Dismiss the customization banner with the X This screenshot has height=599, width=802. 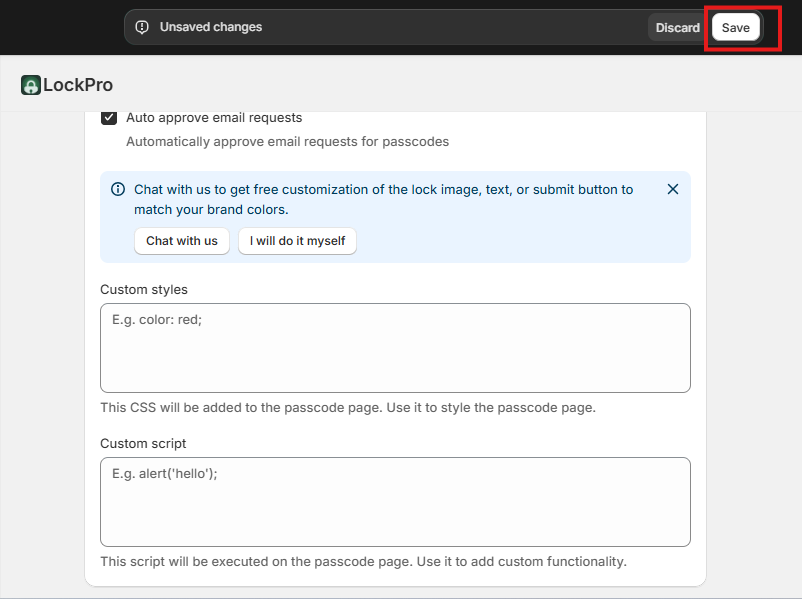[x=673, y=189]
